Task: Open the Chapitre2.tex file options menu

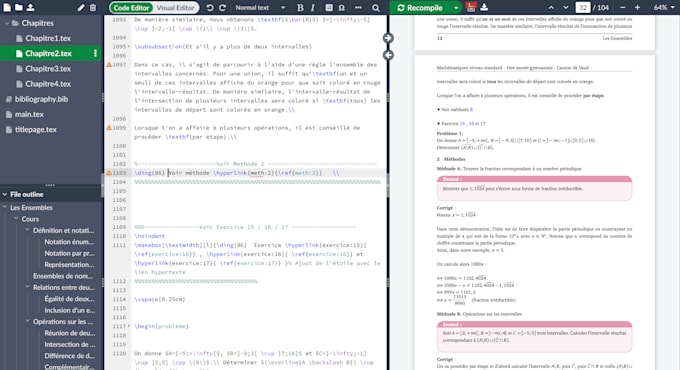Action: [95, 53]
